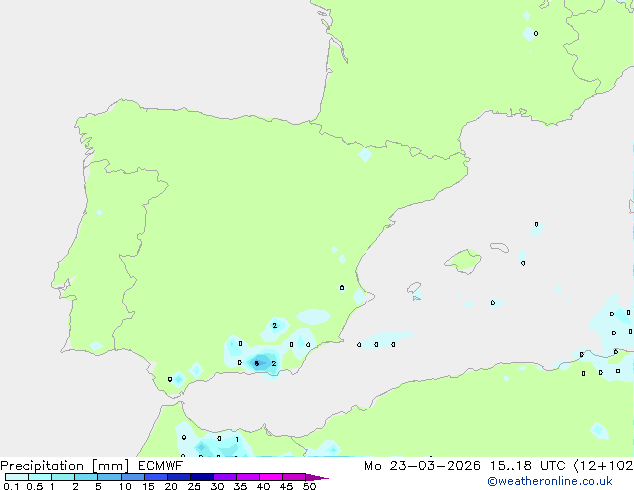Click the 50 label on the scale
Image resolution: width=634 pixels, height=490 pixels.
coord(309,487)
